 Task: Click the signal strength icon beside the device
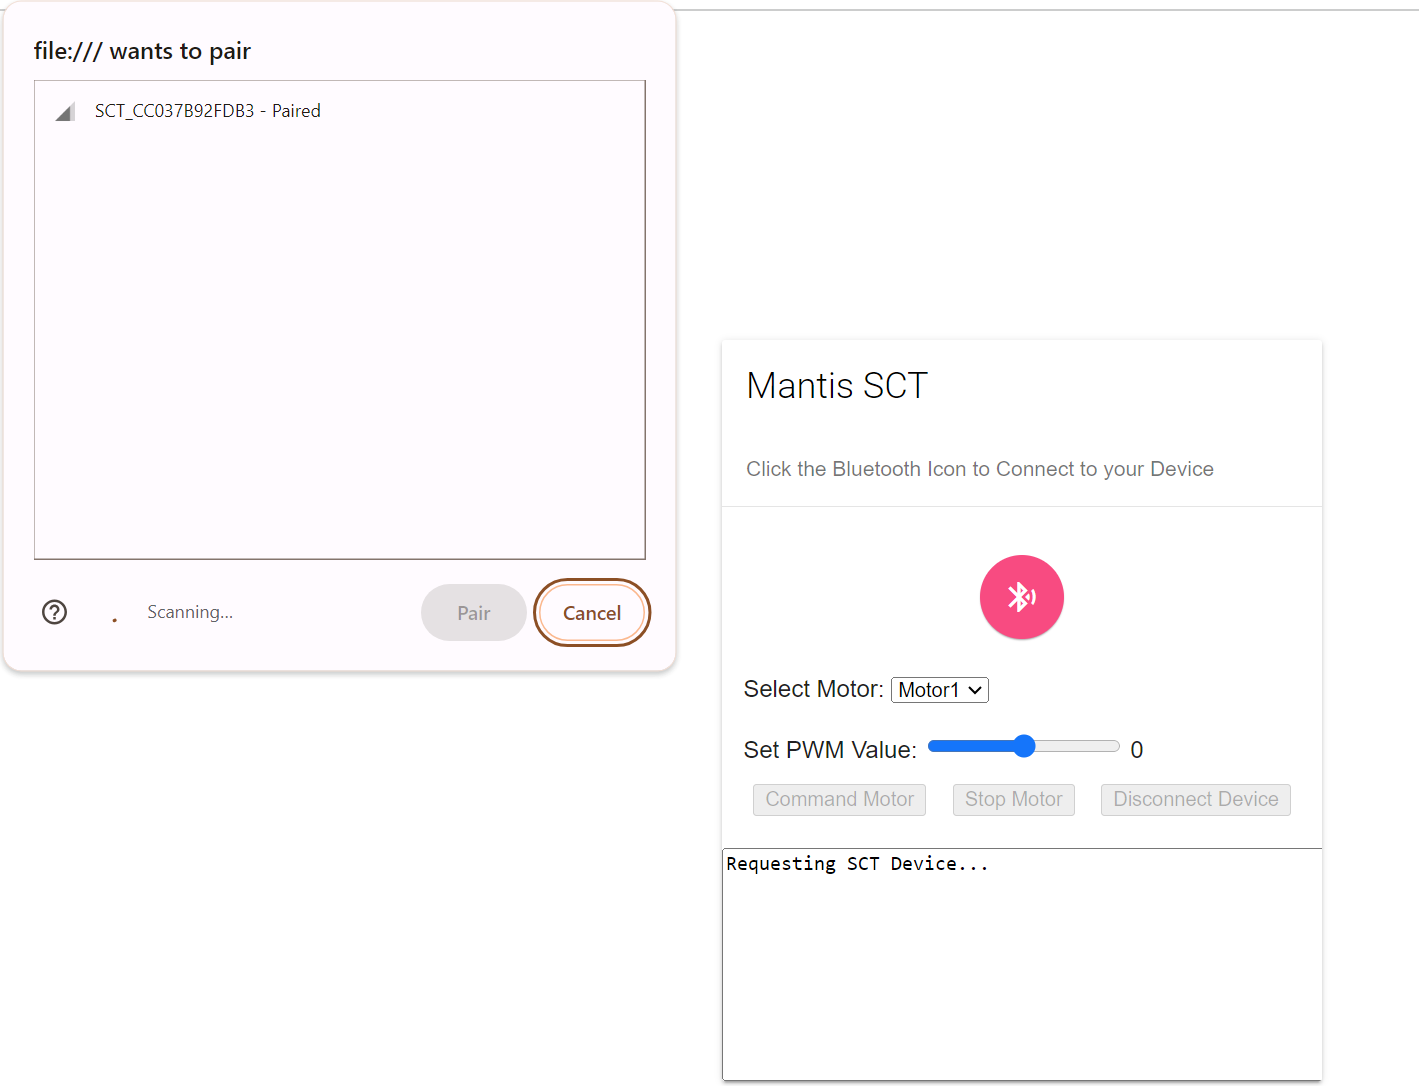tap(65, 112)
